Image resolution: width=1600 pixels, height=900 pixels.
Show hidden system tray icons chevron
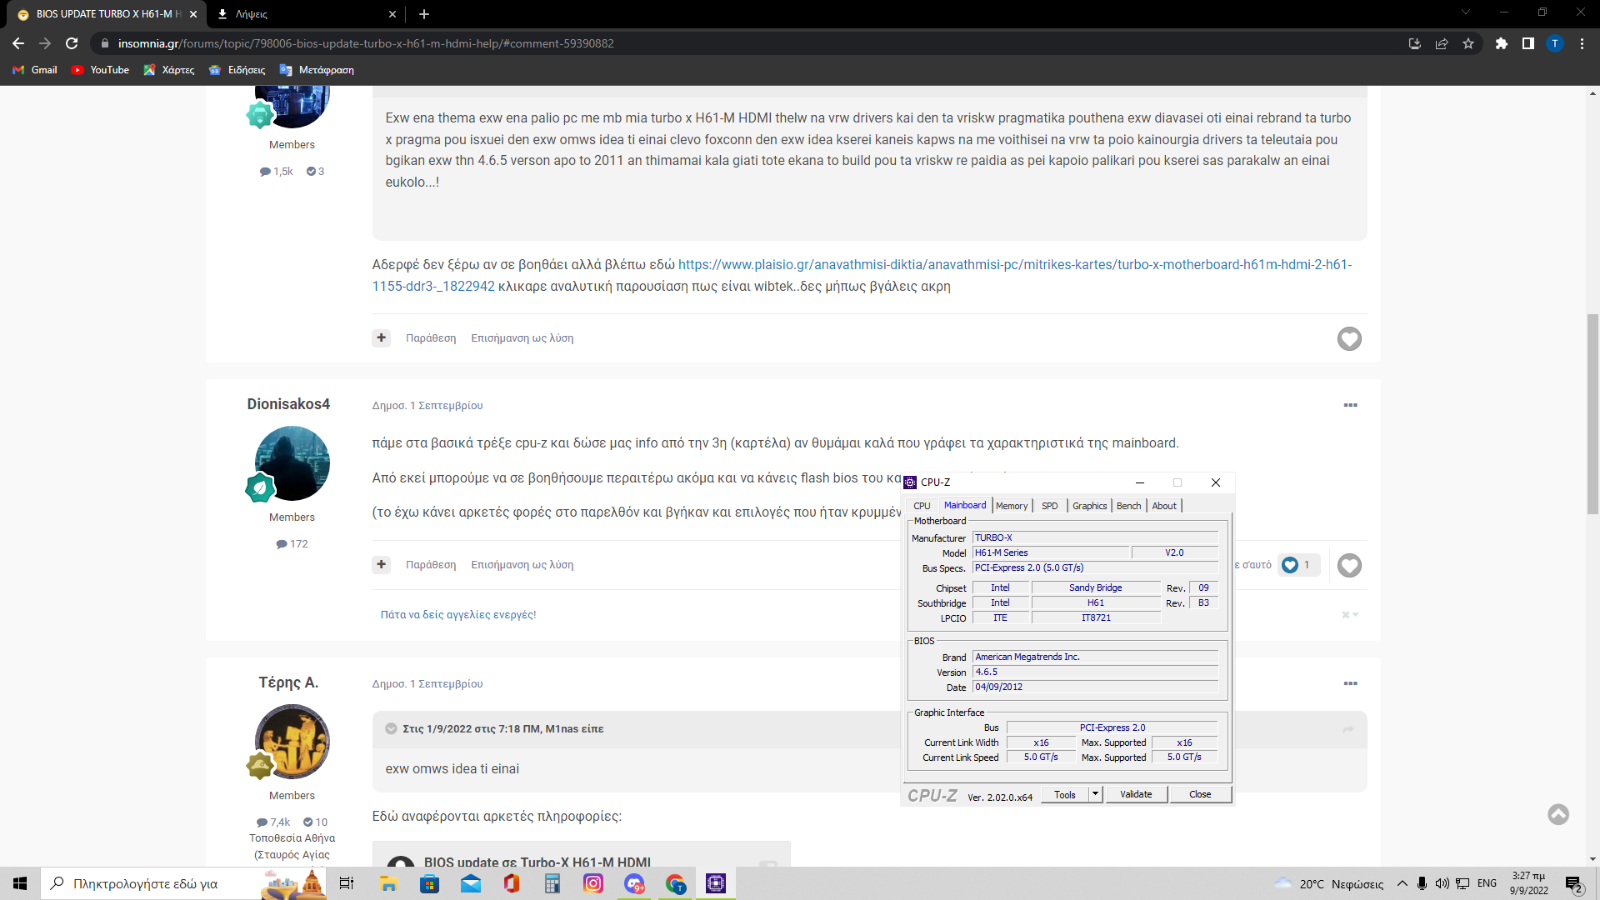1402,883
